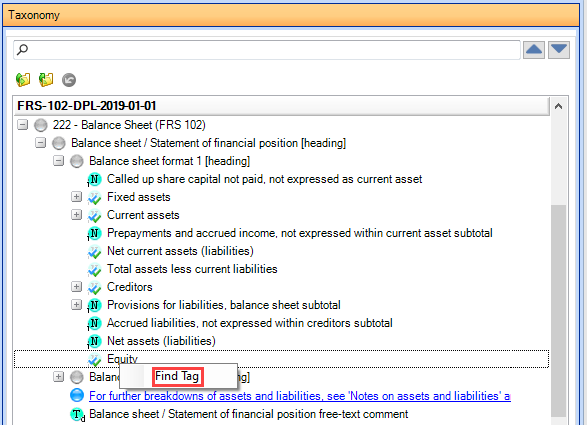Click tick icon beside Fixed assets
Screen dimensions: 587x425
coord(94,198)
